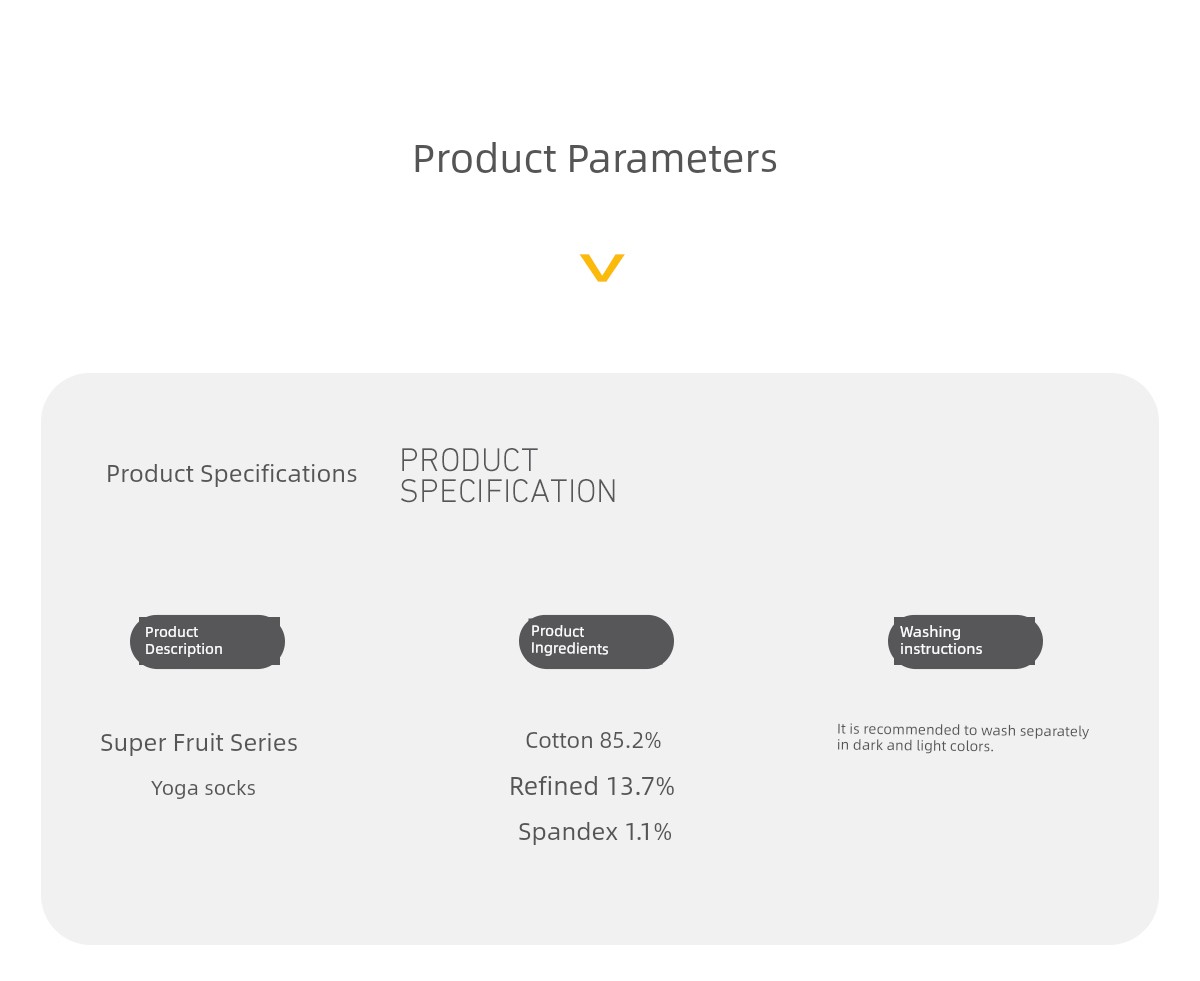
Task: Select the Product Ingredients pill label
Action: pos(596,642)
